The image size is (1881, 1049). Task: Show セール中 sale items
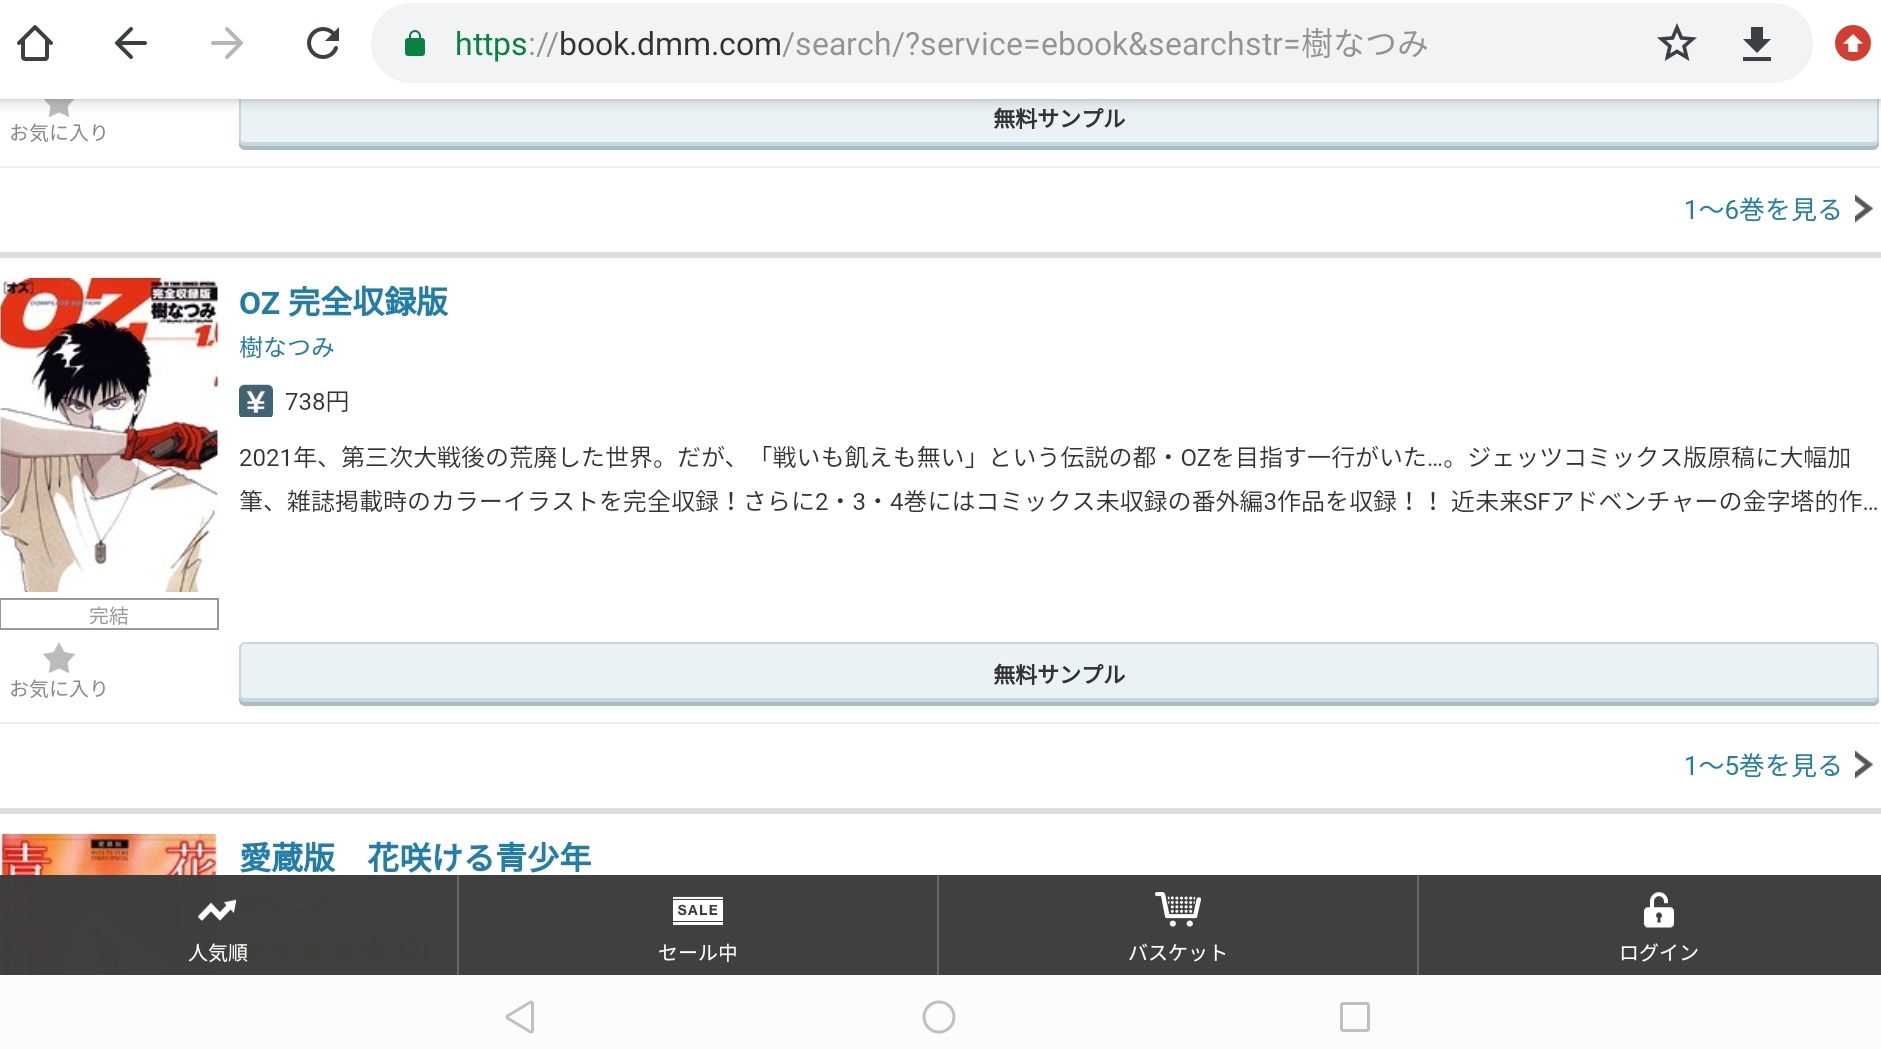pyautogui.click(x=697, y=926)
